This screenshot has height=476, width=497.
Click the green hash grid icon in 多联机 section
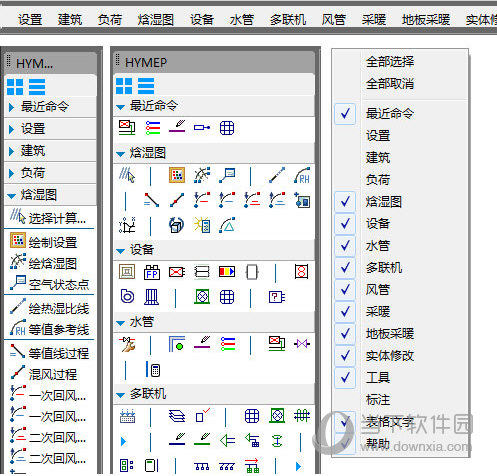point(302,416)
